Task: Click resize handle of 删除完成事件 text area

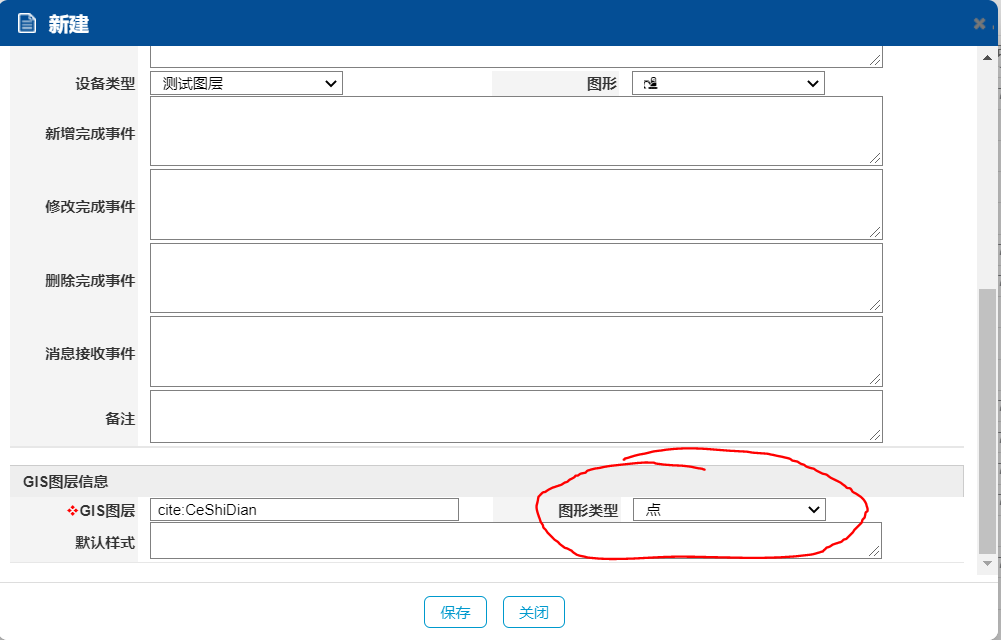Action: pyautogui.click(x=875, y=305)
